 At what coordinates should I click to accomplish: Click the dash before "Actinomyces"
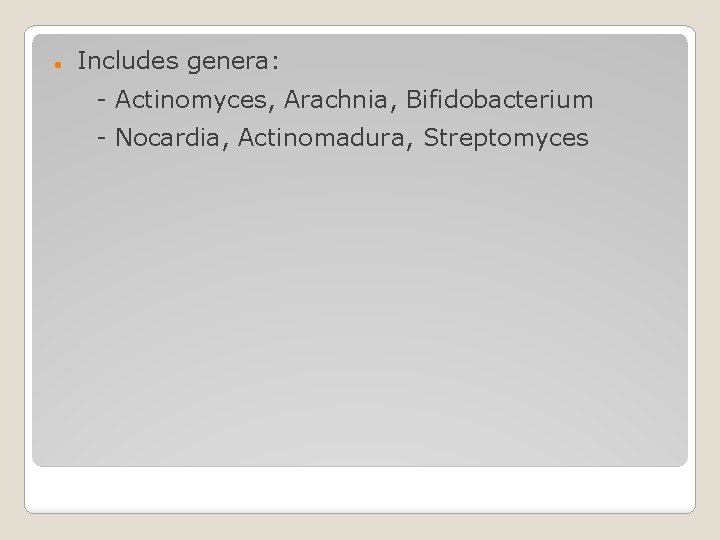(x=102, y=101)
